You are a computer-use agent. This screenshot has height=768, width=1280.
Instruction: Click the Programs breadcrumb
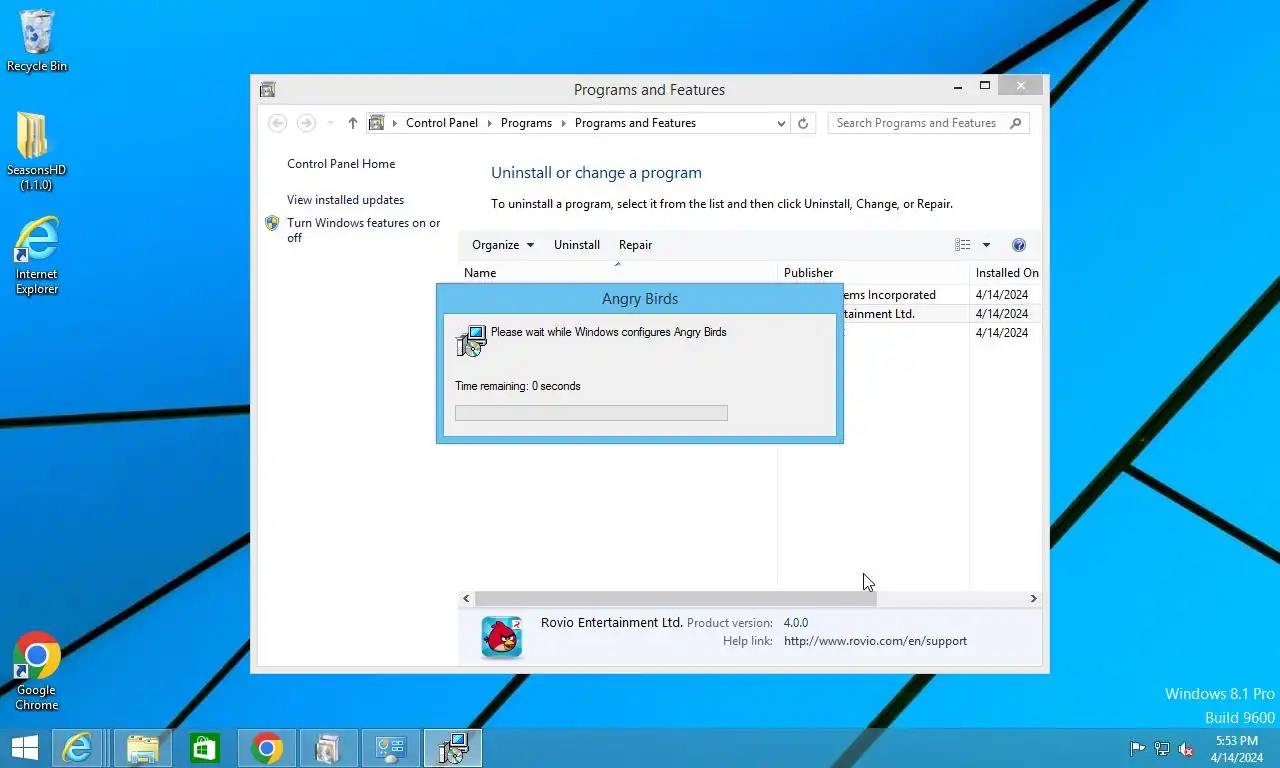(x=526, y=123)
